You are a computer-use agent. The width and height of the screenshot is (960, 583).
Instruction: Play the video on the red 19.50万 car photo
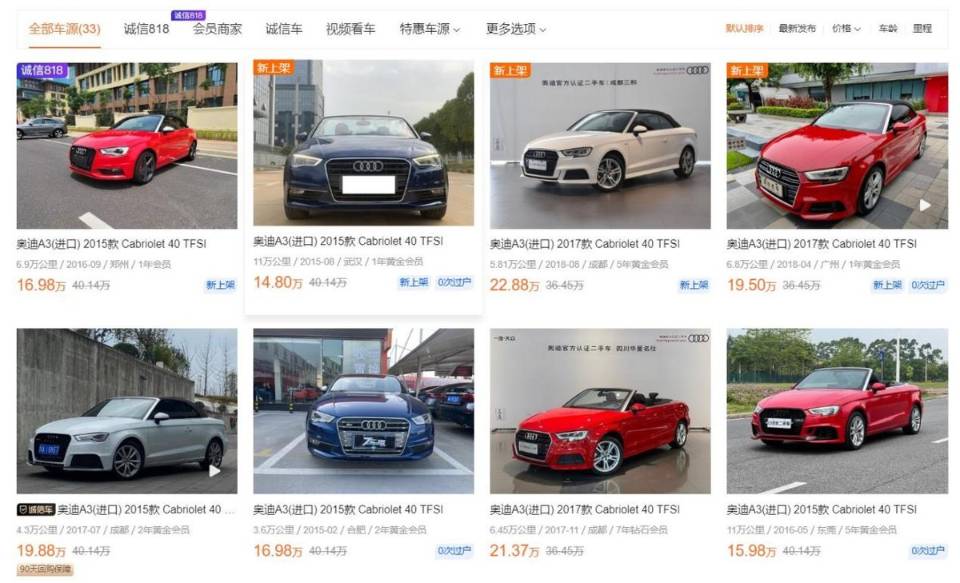pyautogui.click(x=925, y=206)
